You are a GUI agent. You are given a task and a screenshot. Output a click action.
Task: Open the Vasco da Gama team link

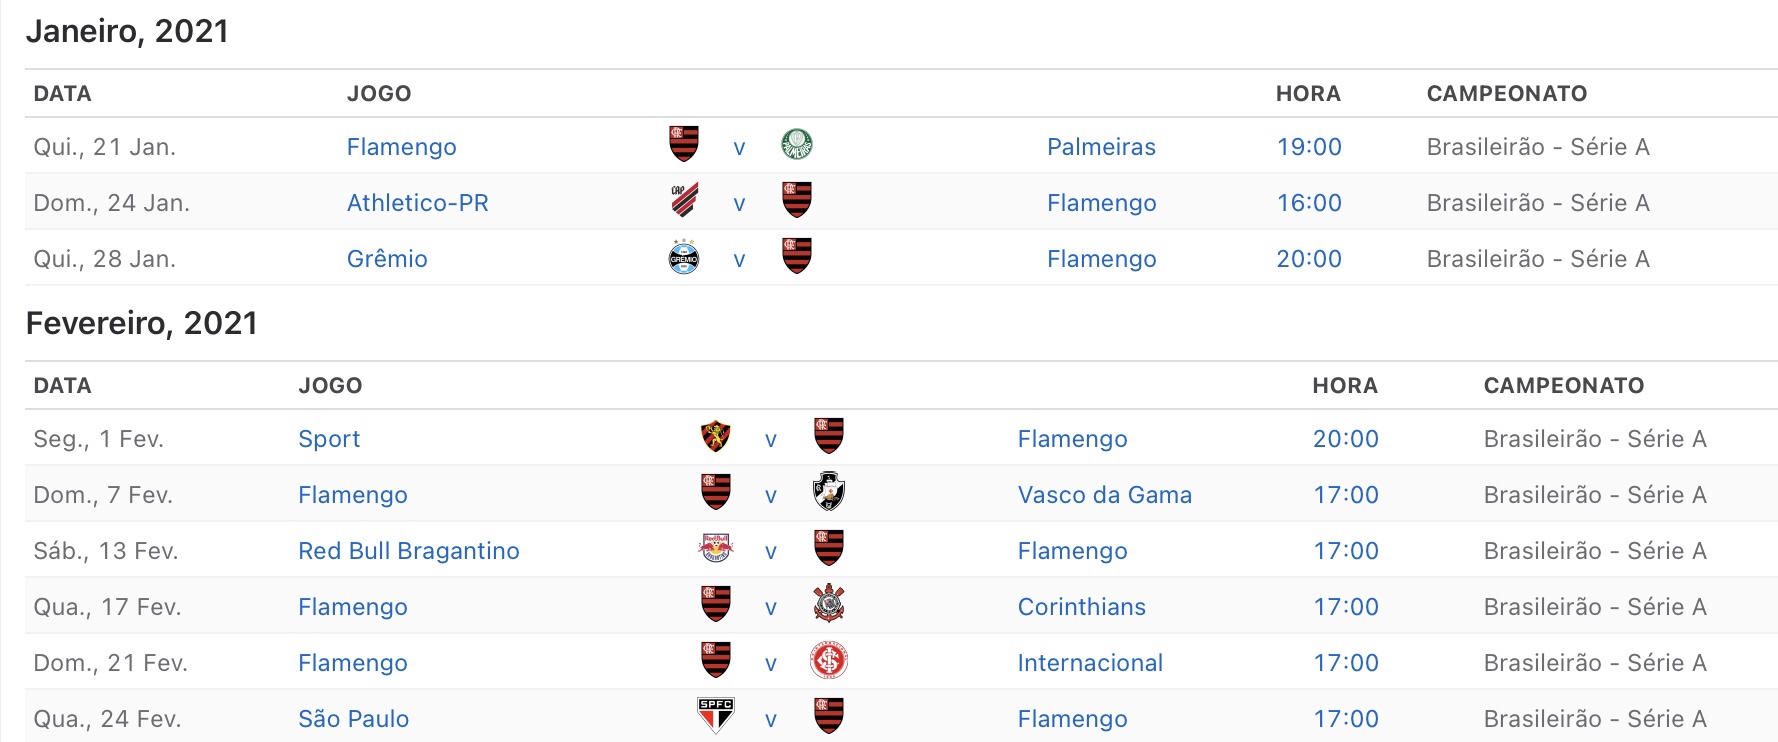pyautogui.click(x=1105, y=495)
